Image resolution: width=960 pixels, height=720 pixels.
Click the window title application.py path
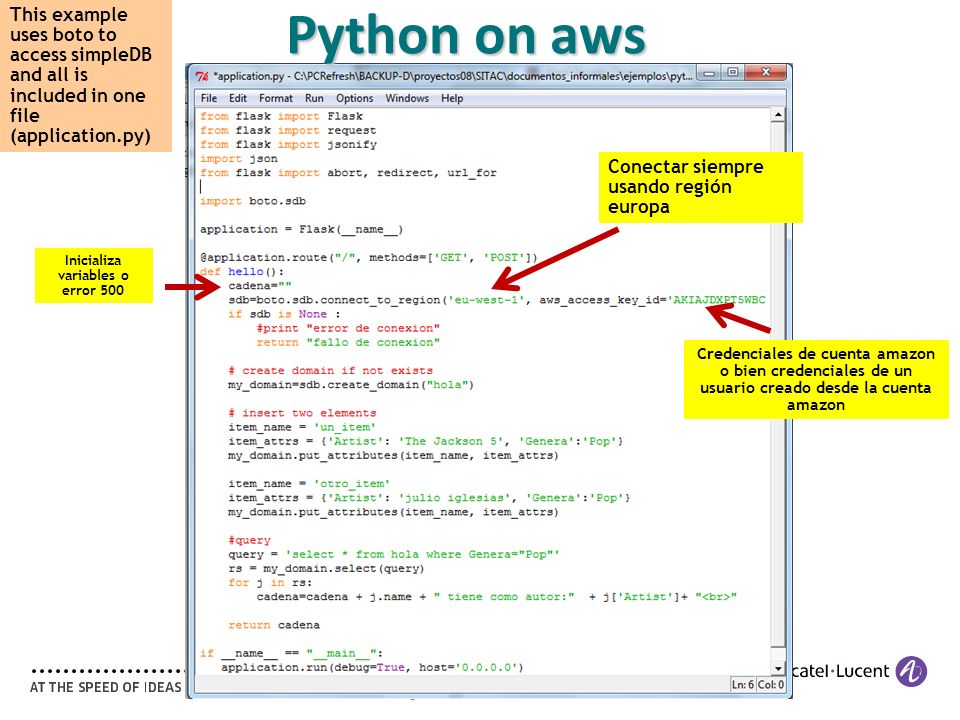click(x=452, y=76)
